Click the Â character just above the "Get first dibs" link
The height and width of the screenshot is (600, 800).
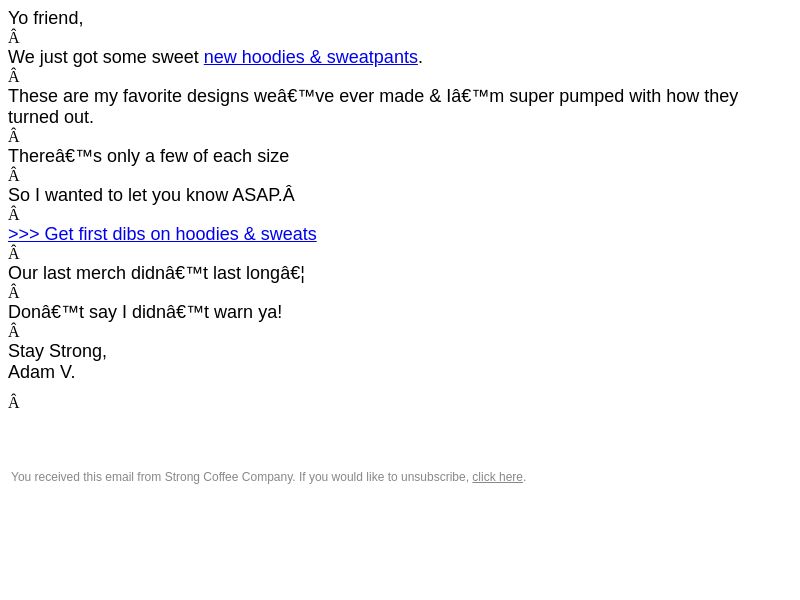[x=14, y=215]
